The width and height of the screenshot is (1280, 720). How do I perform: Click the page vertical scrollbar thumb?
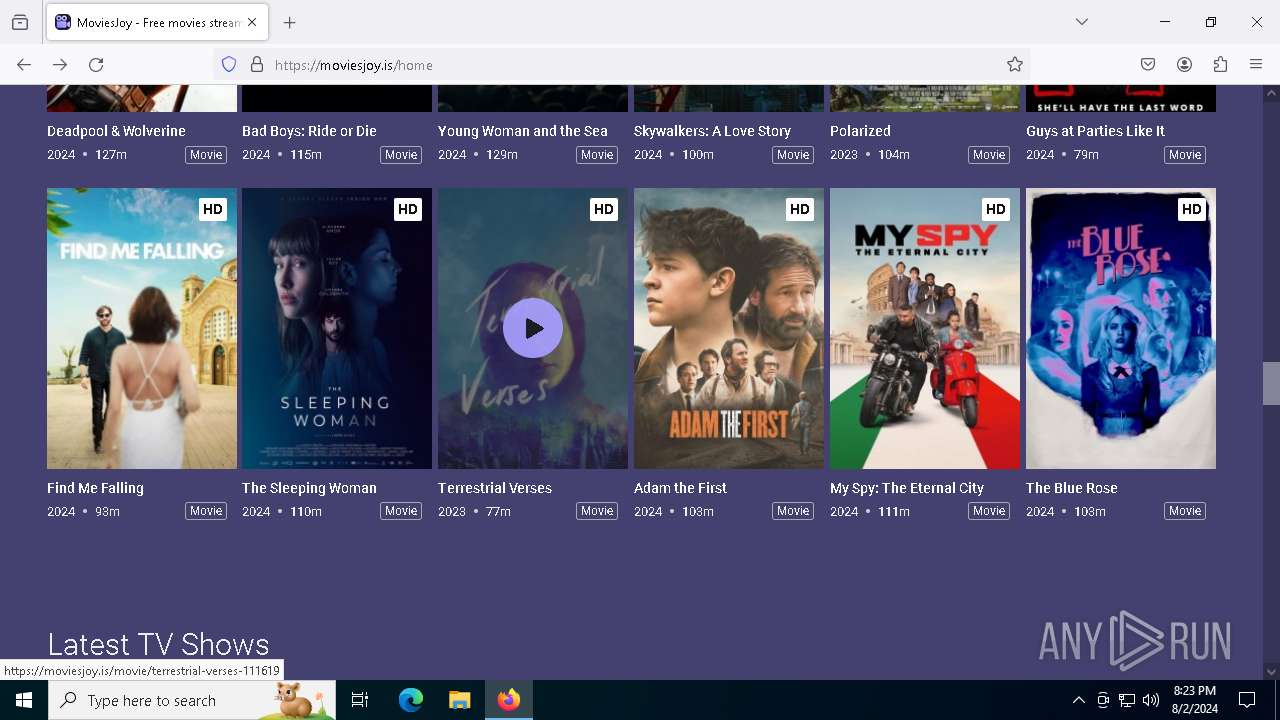1271,383
